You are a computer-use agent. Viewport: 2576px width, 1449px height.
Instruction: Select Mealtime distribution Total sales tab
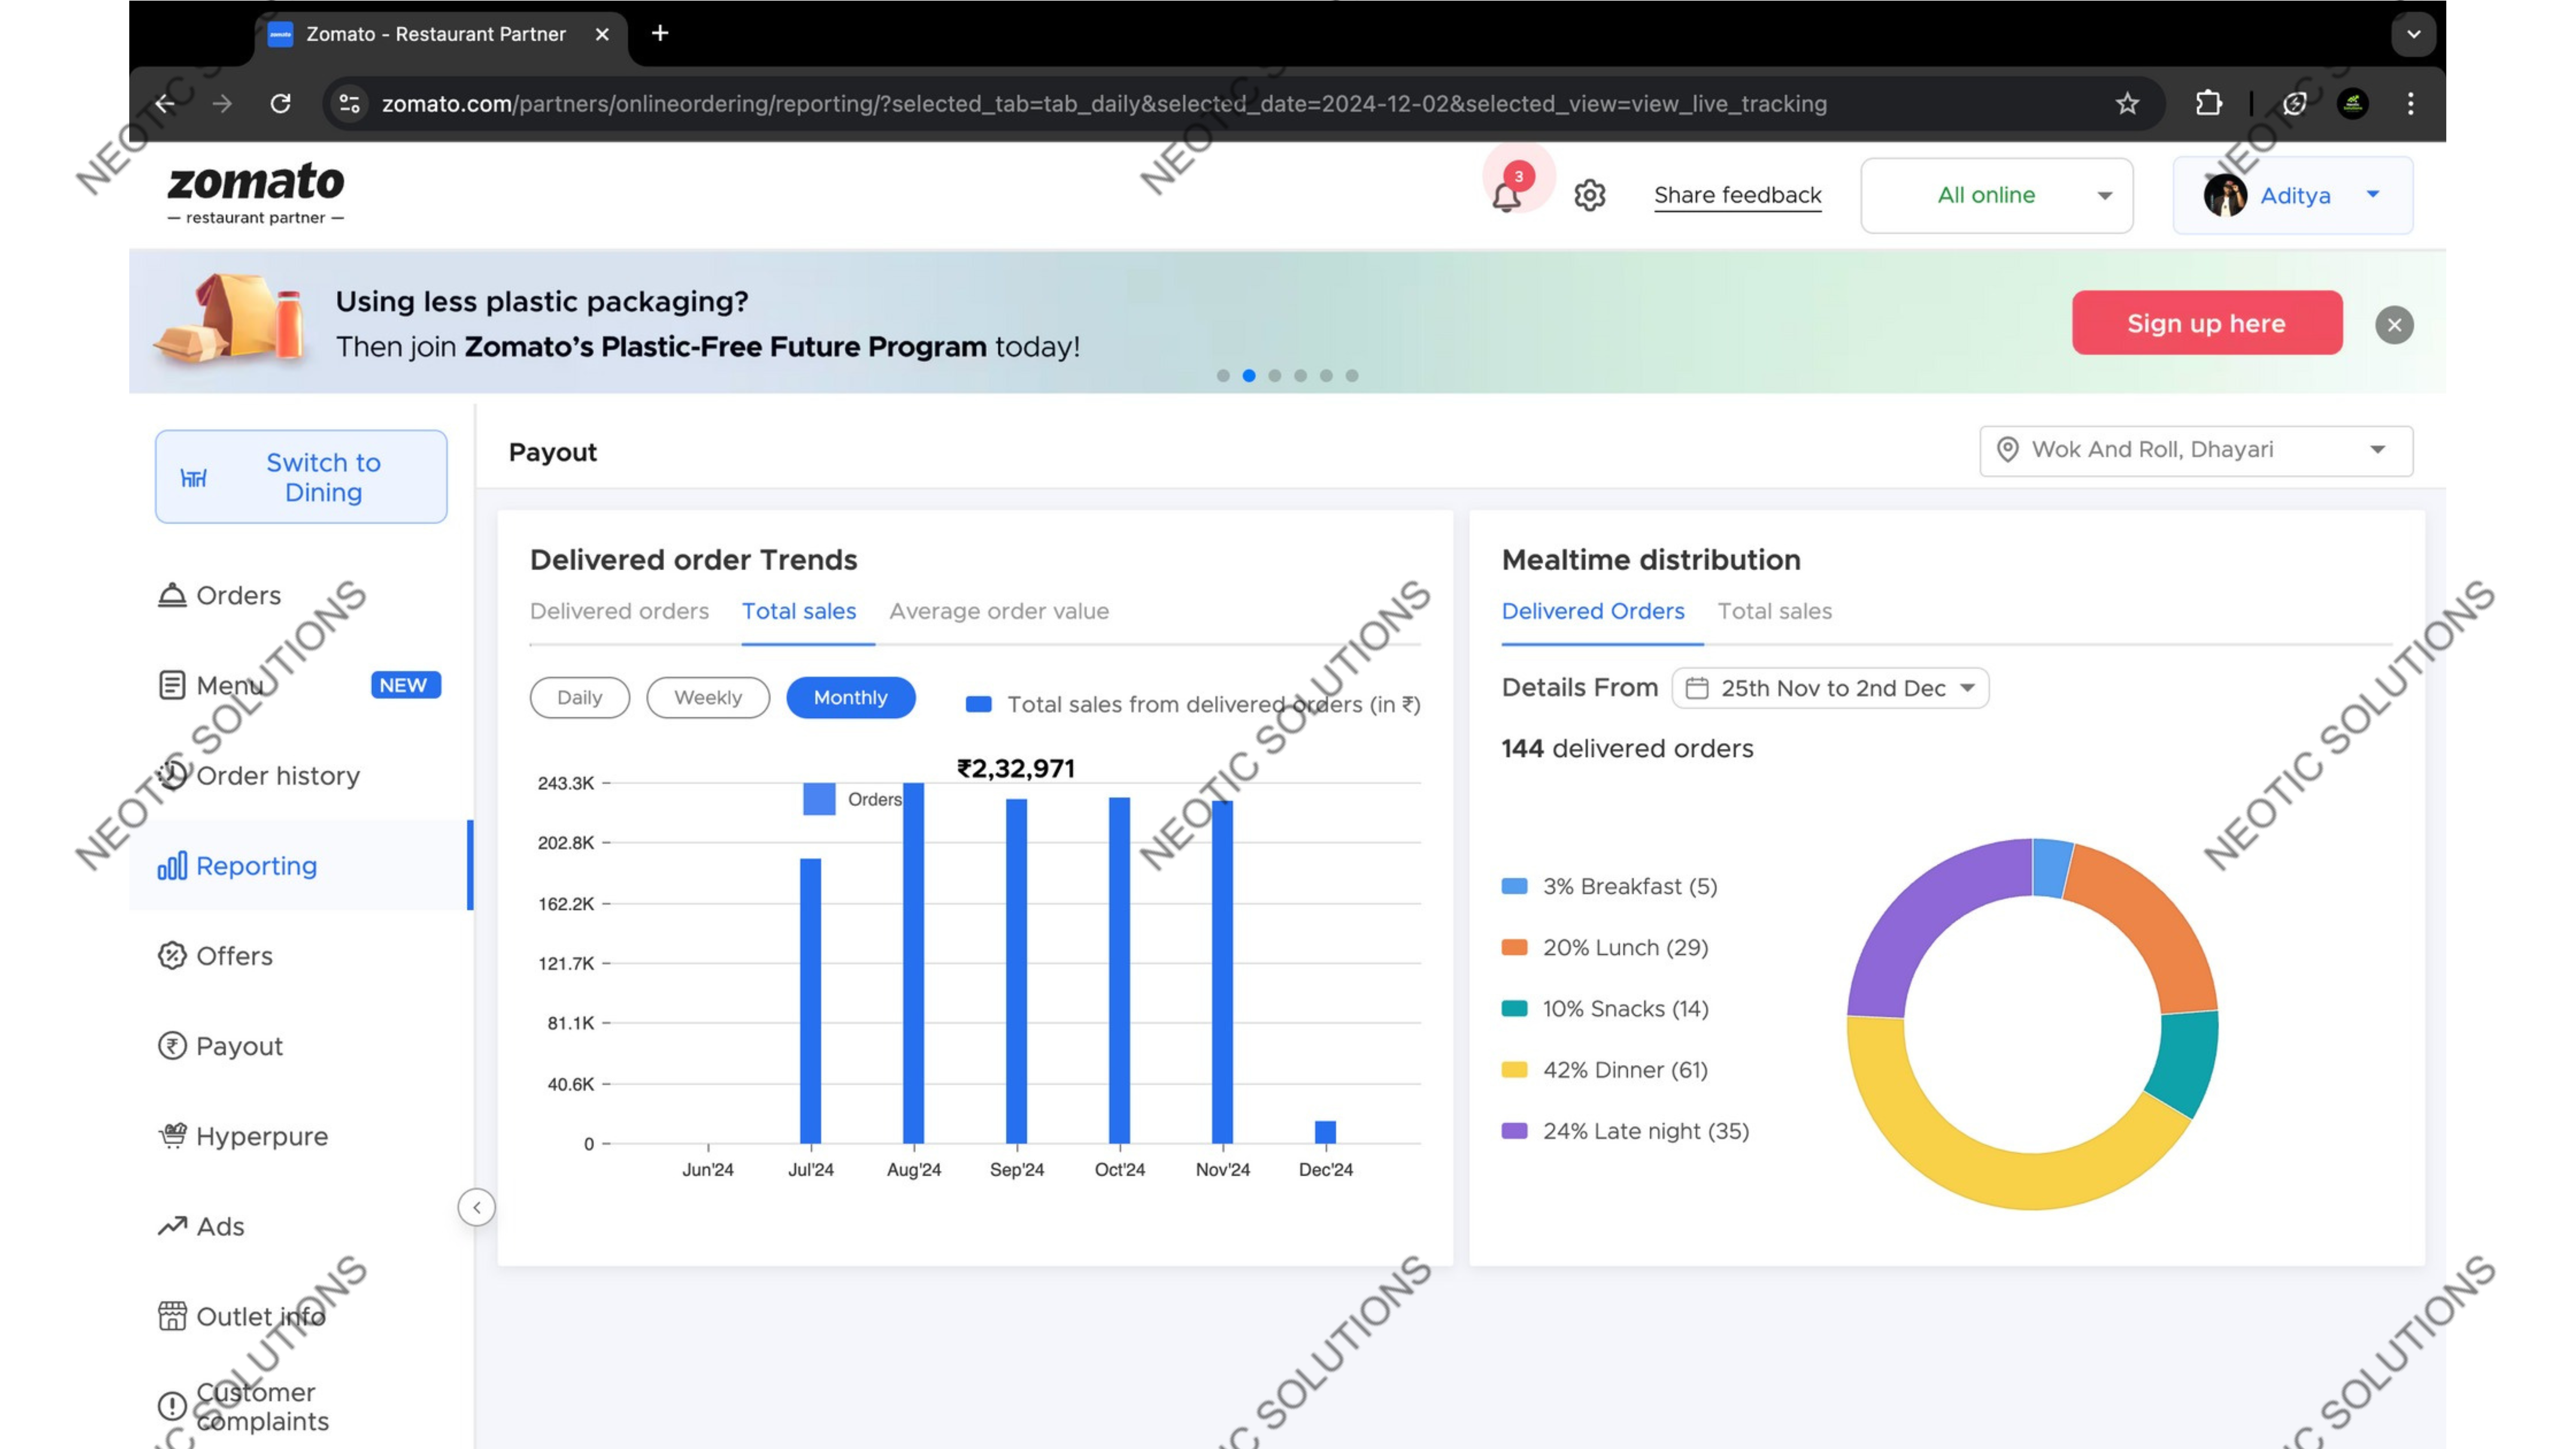coord(1775,611)
